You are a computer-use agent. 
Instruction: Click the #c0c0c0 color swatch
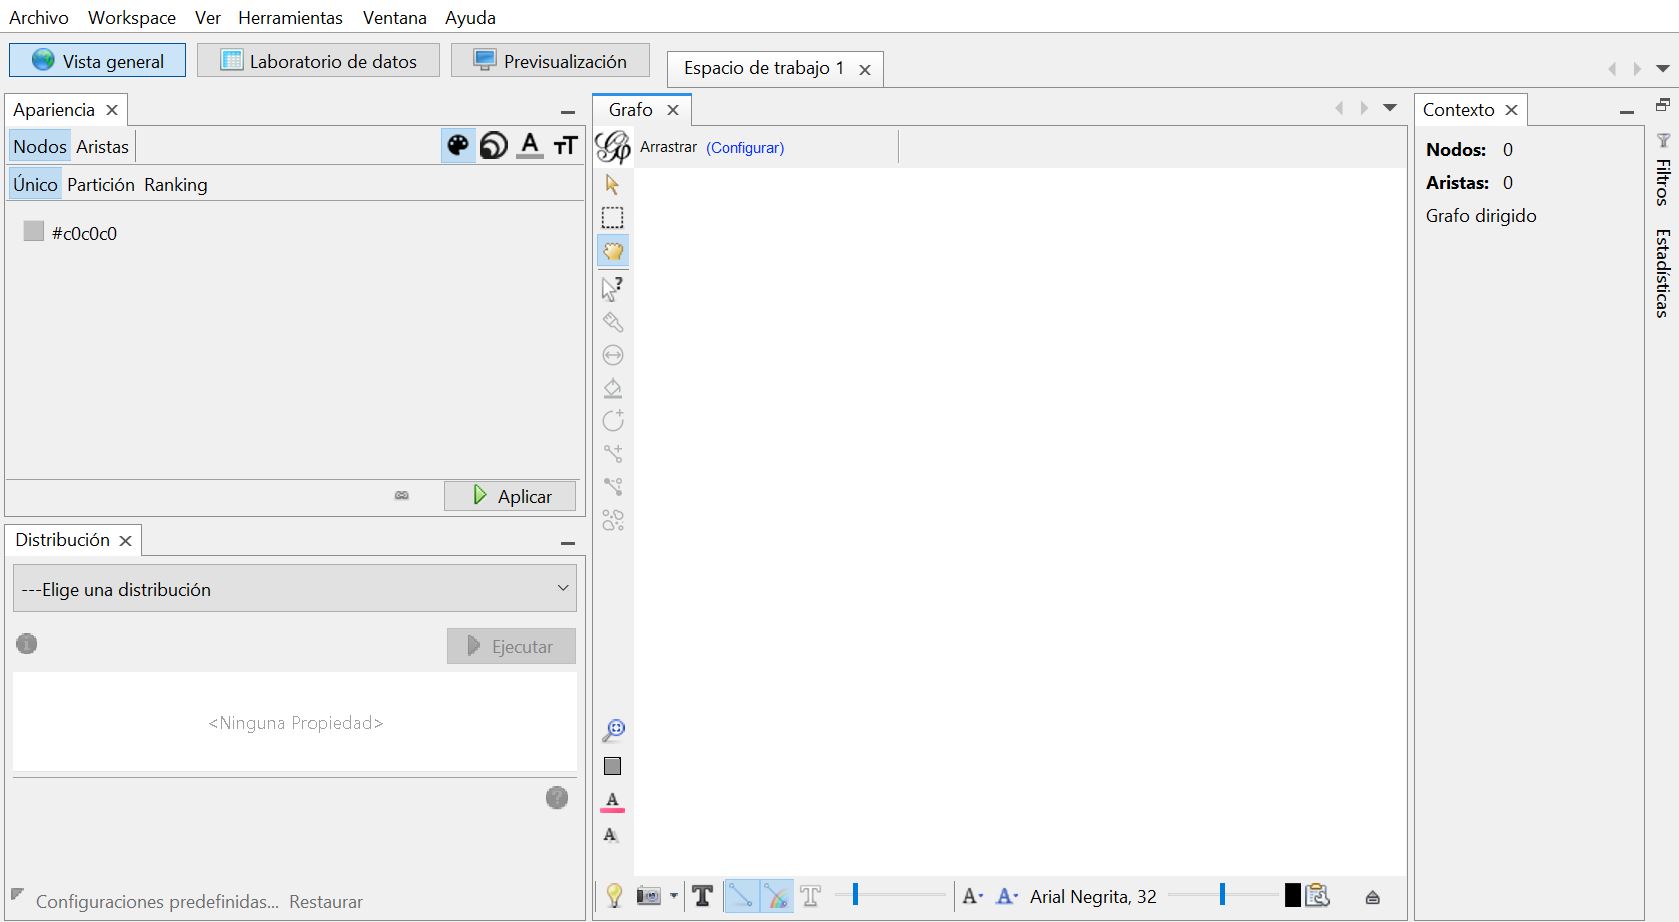coord(34,232)
